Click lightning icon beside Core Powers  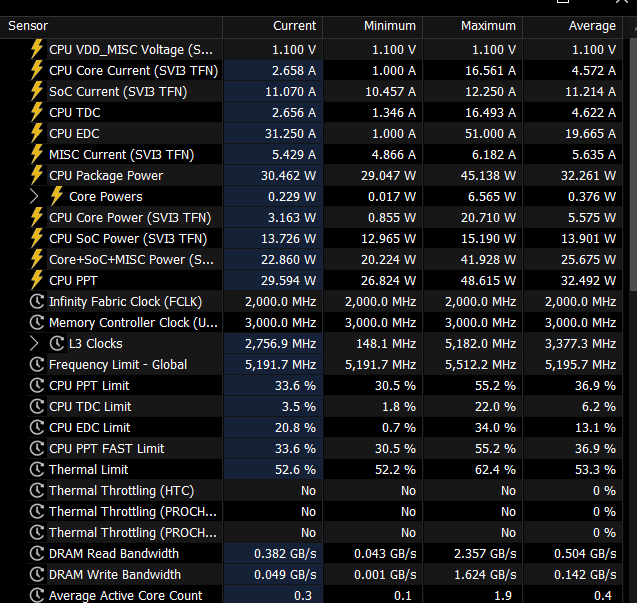coord(56,196)
